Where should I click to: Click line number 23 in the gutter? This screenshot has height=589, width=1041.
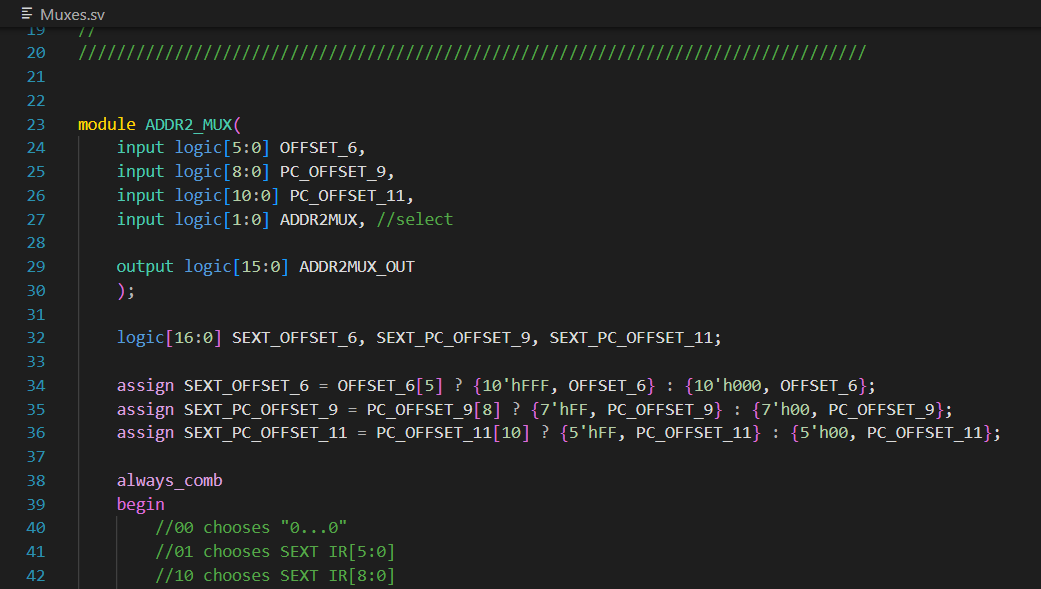point(36,124)
